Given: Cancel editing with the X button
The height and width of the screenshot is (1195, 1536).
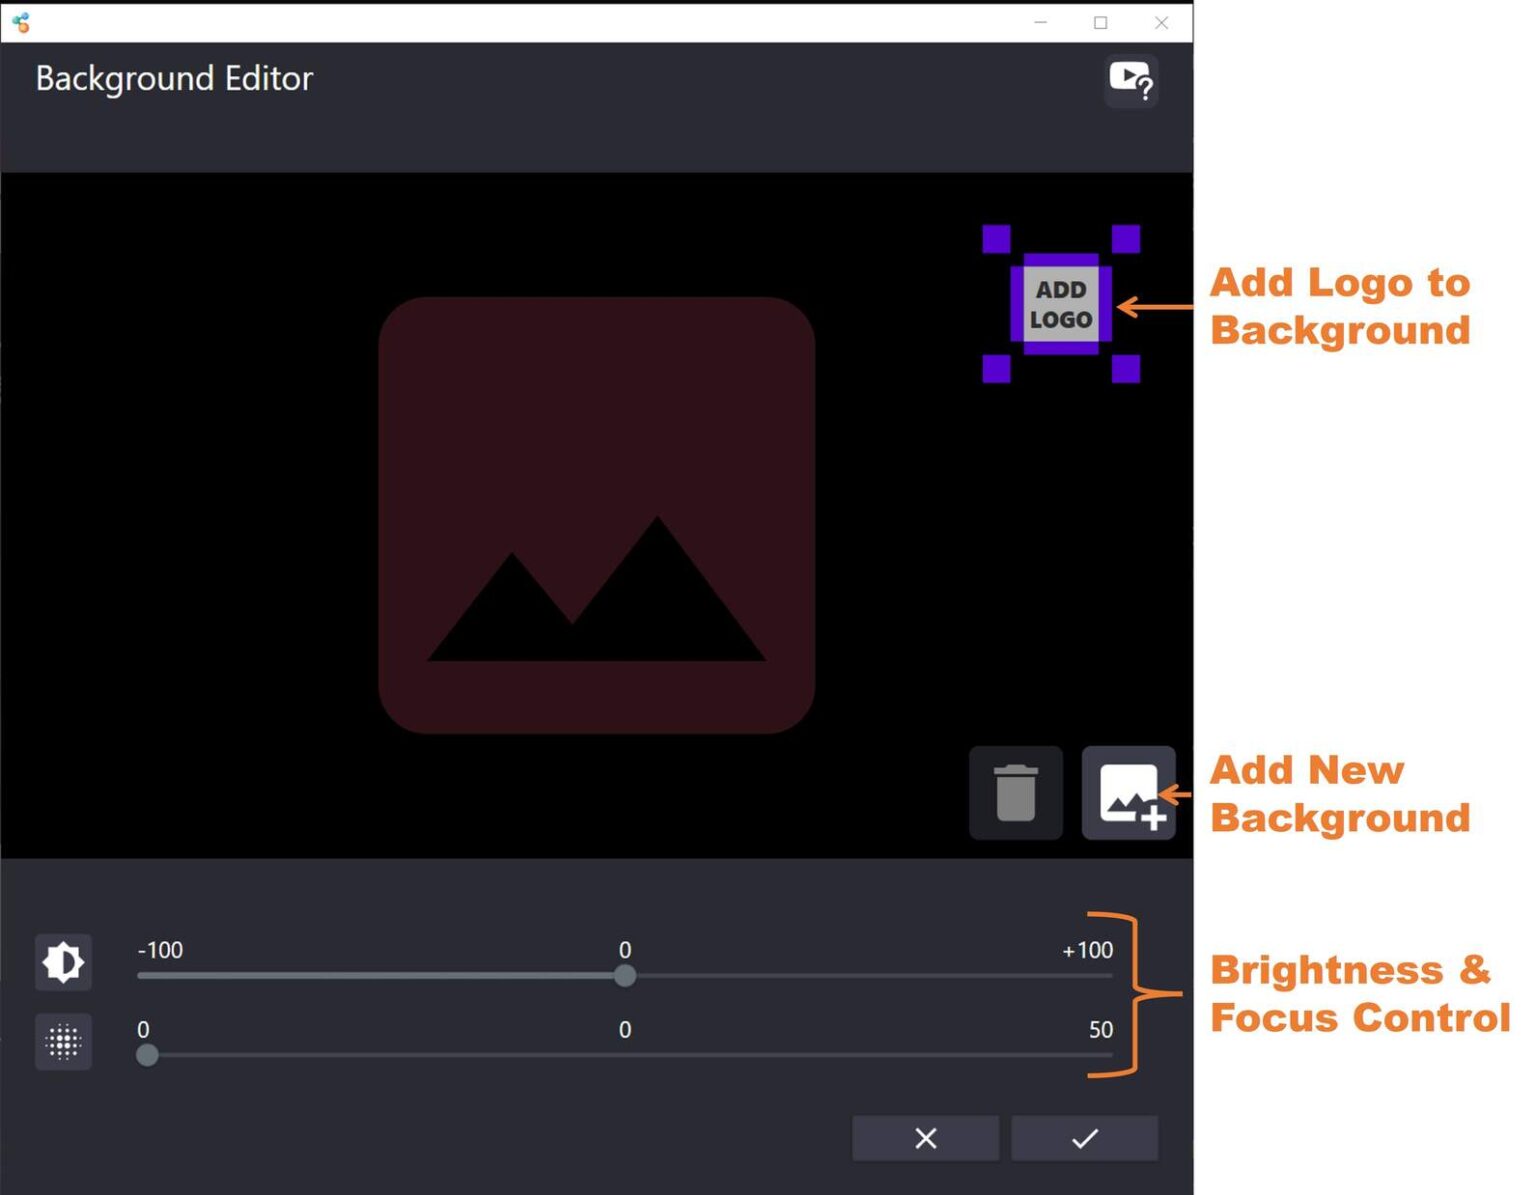Looking at the screenshot, I should point(925,1138).
